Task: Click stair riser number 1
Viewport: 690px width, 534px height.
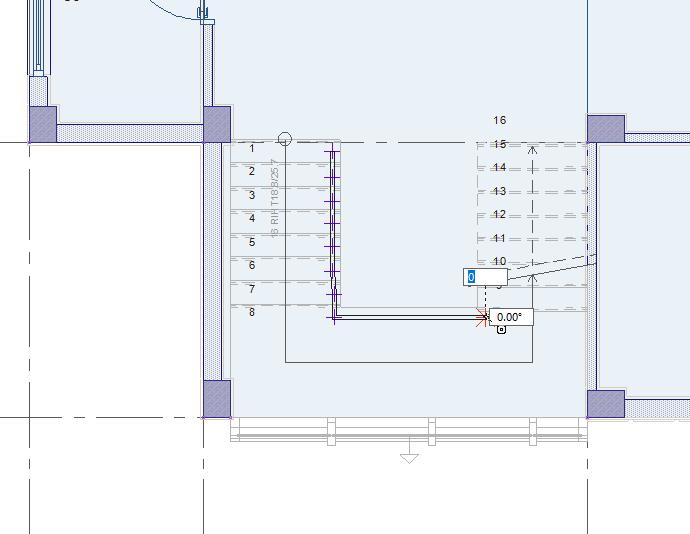Action: click(252, 148)
